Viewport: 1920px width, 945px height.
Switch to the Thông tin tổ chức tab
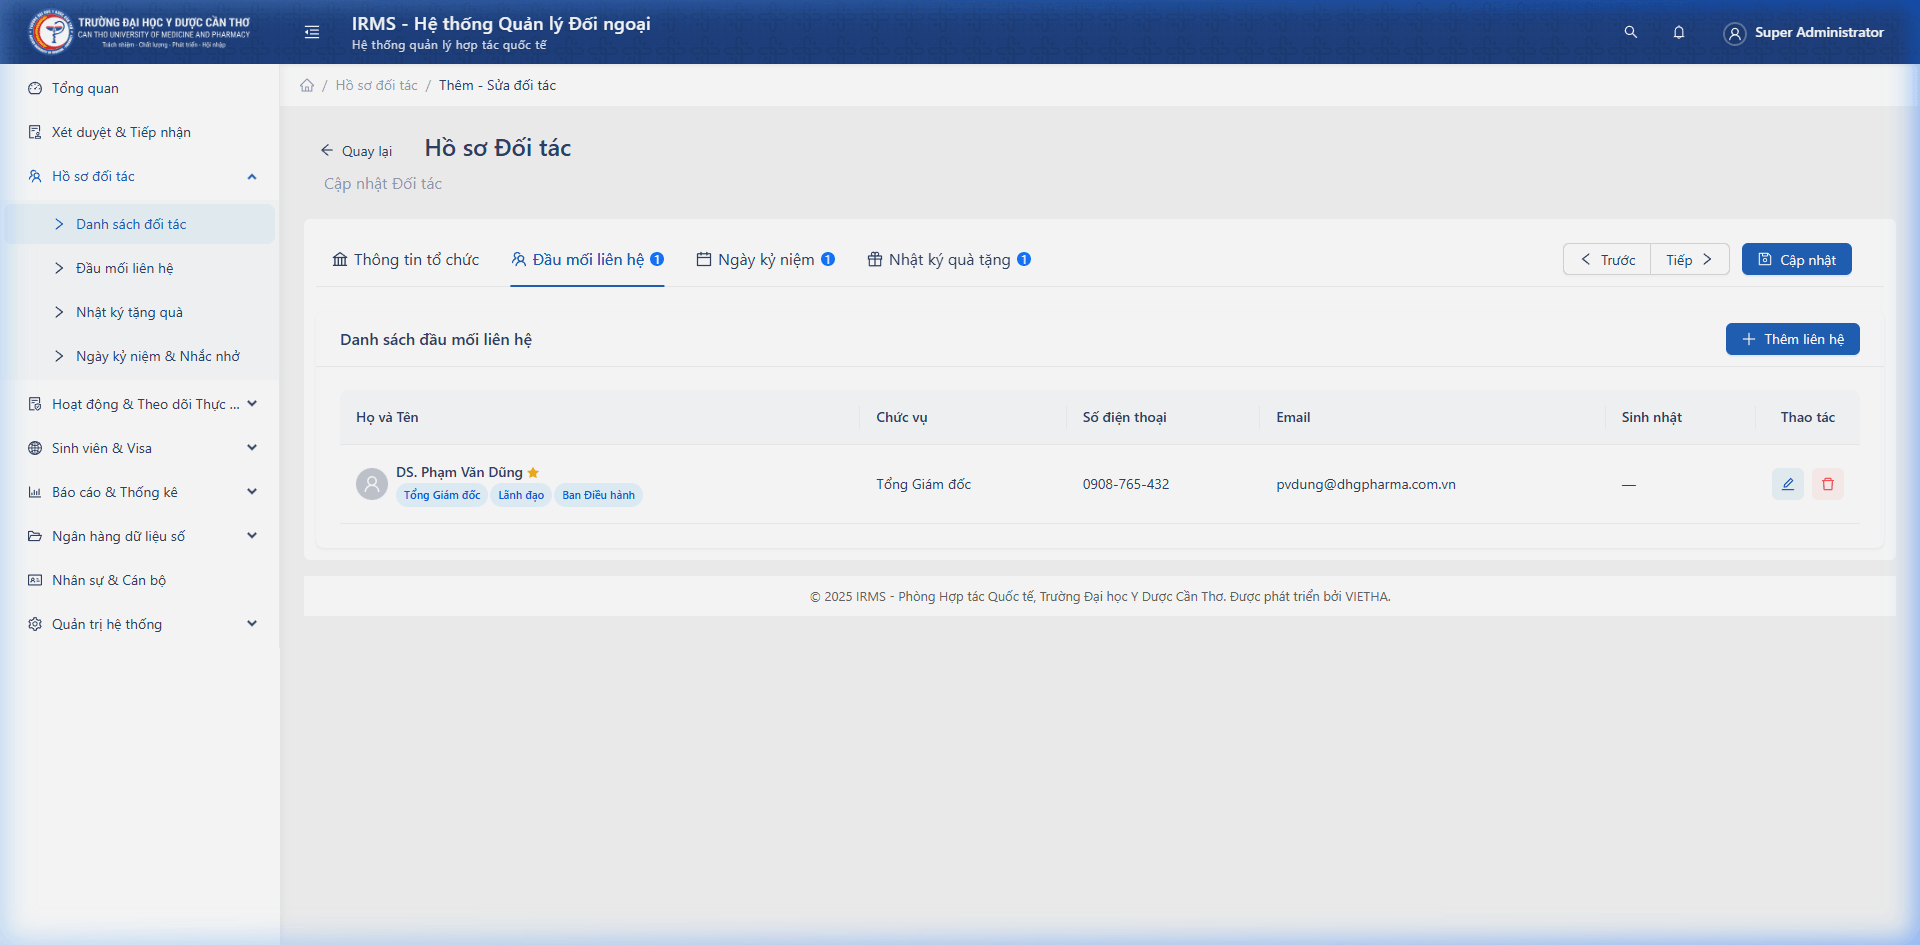[406, 260]
